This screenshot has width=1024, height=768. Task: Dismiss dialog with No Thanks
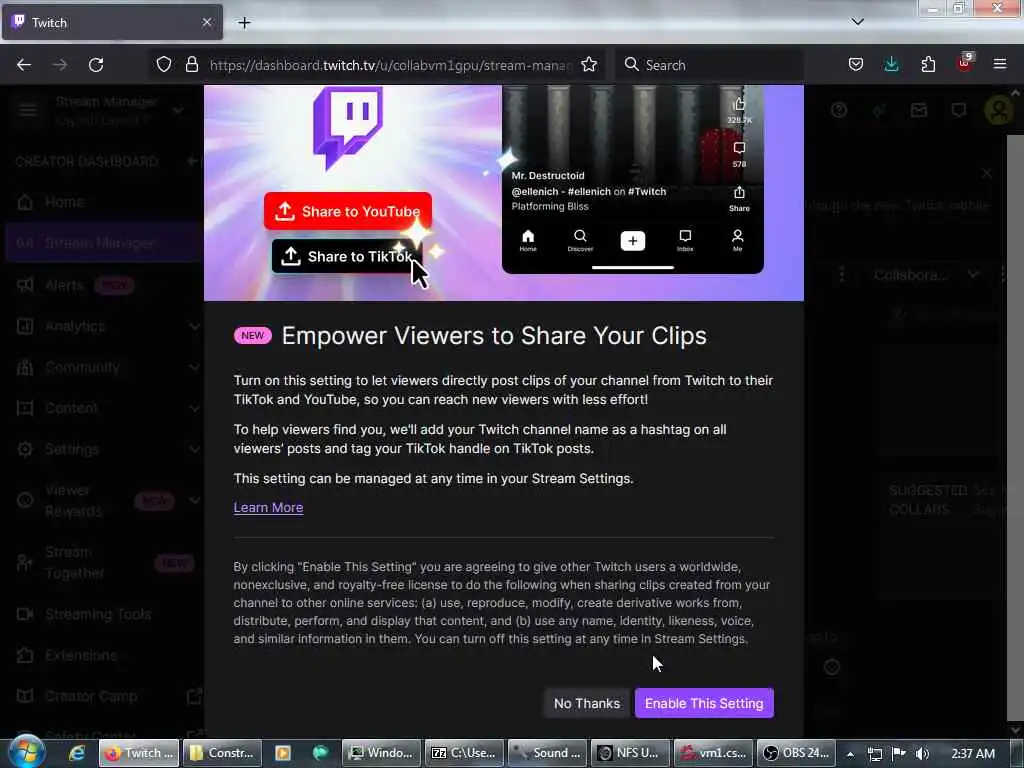pyautogui.click(x=586, y=703)
